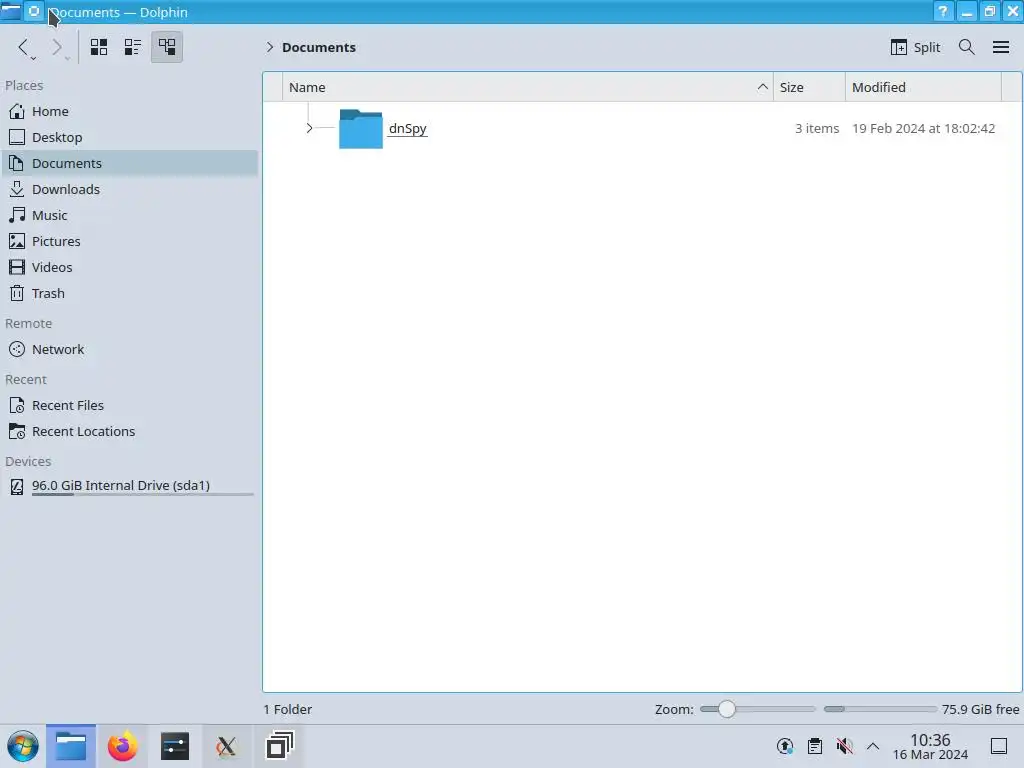Screen dimensions: 1024x768
Task: Click the window help question button
Action: tap(943, 12)
